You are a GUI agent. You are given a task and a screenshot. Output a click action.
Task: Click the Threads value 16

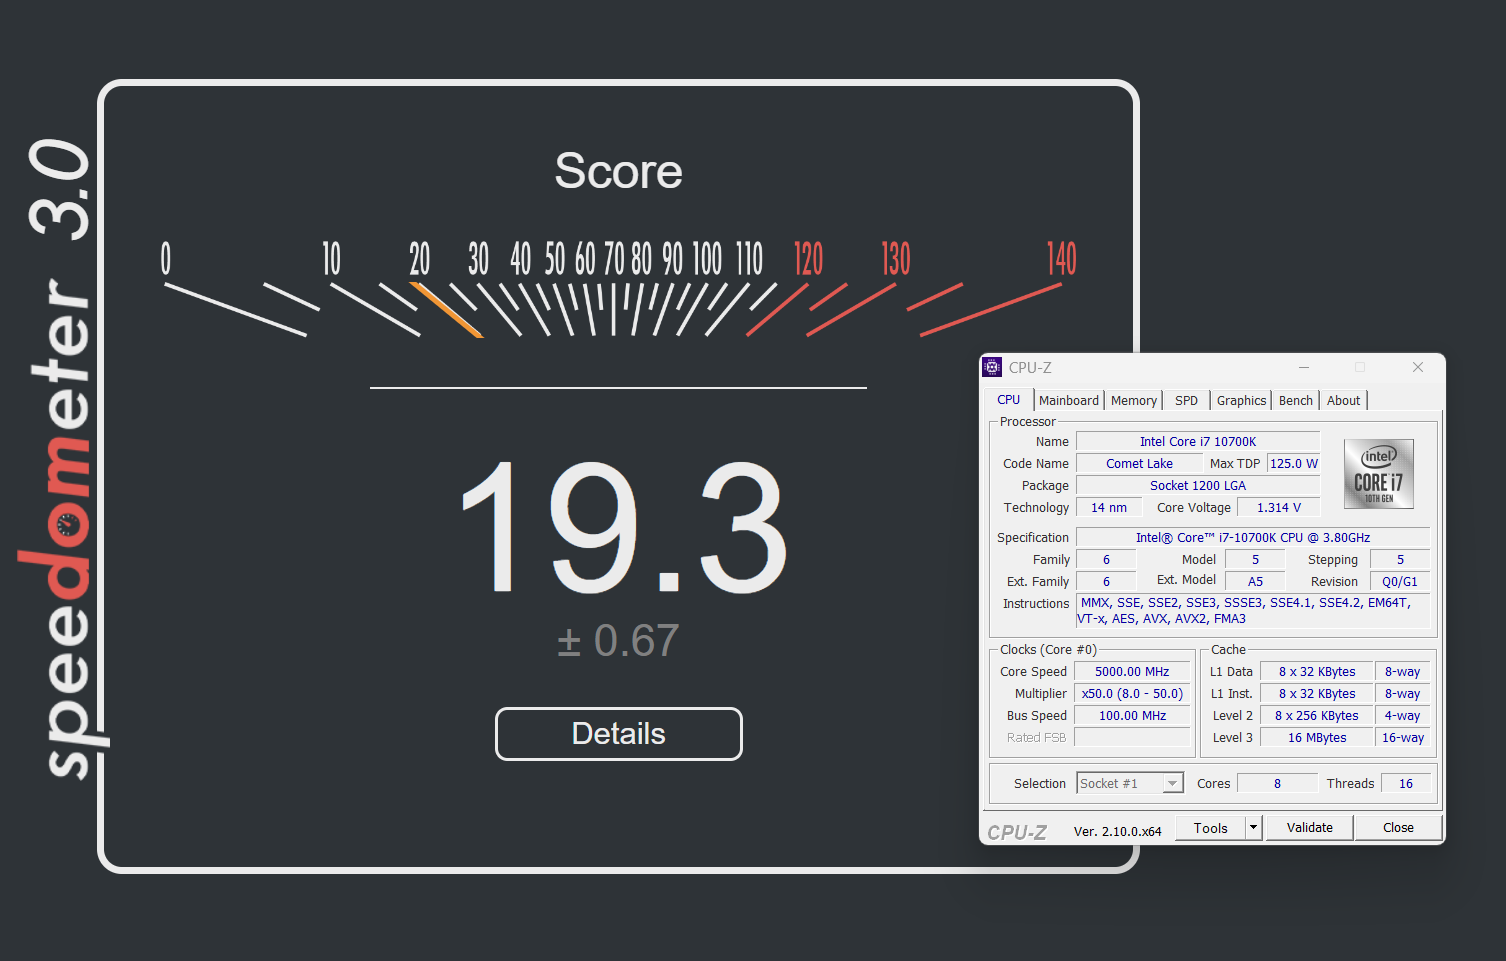point(1406,783)
